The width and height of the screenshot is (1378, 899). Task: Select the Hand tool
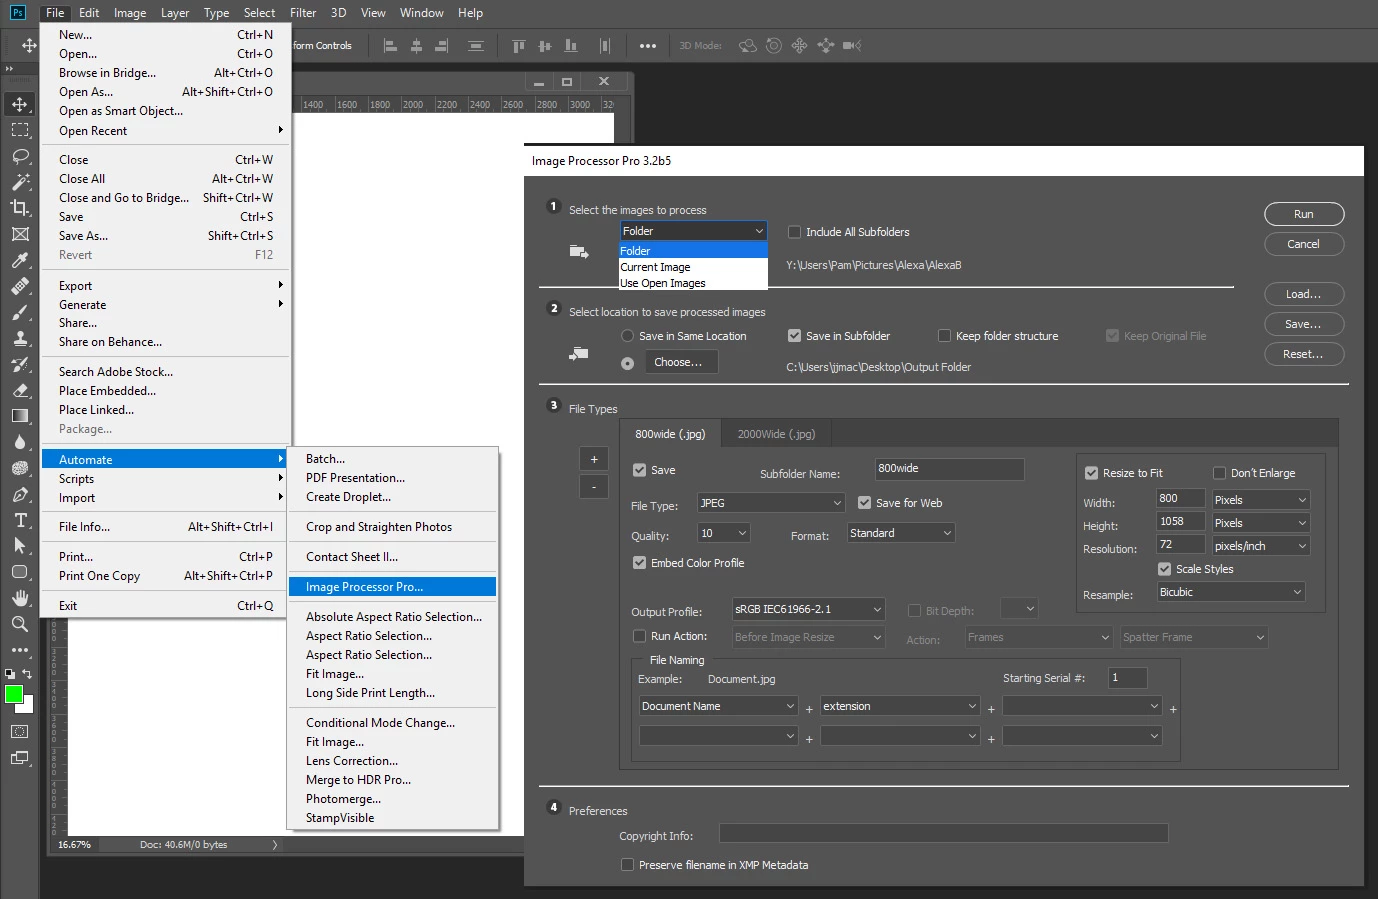coord(20,598)
